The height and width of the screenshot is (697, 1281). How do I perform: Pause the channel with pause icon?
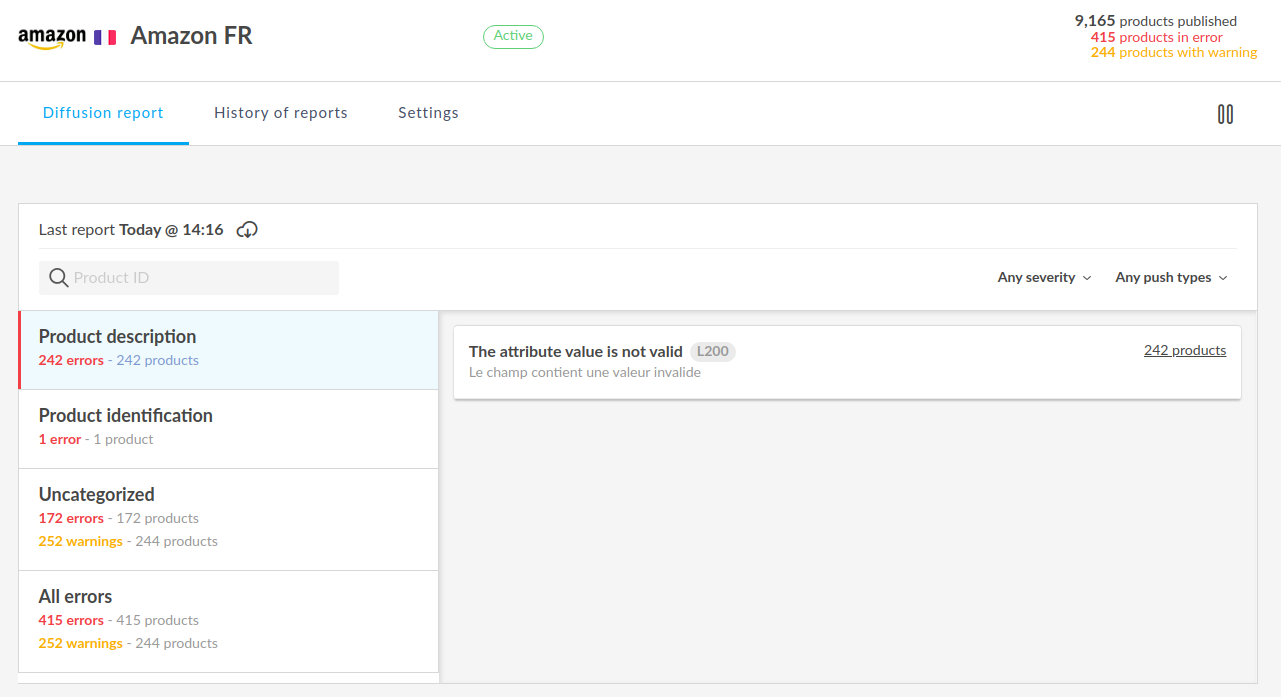tap(1225, 114)
